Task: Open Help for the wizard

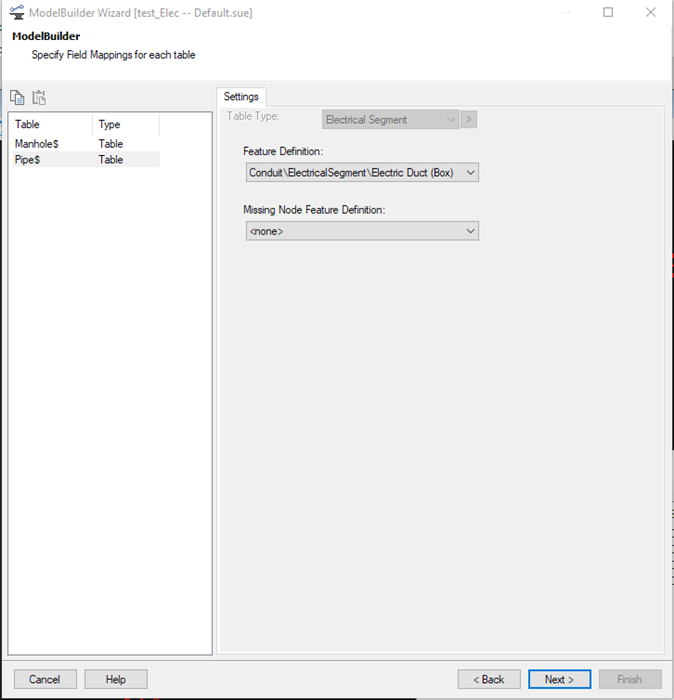Action: pos(116,679)
